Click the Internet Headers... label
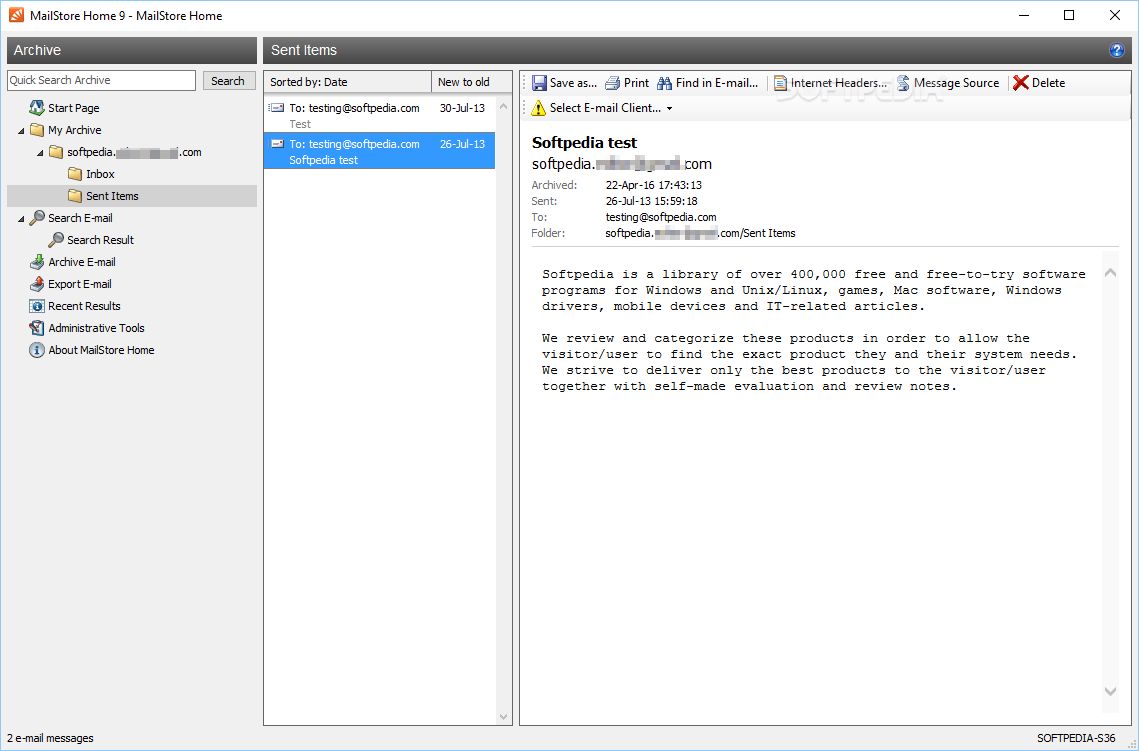The height and width of the screenshot is (751, 1139). (x=838, y=83)
